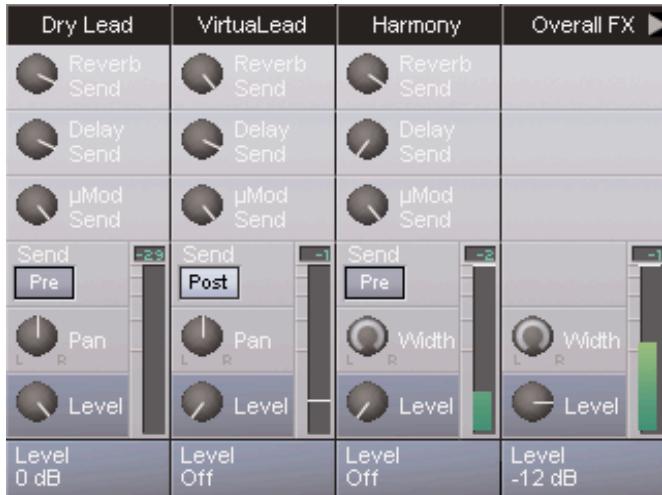
Task: Click the VirtuaLead Pan knob
Action: click(202, 337)
